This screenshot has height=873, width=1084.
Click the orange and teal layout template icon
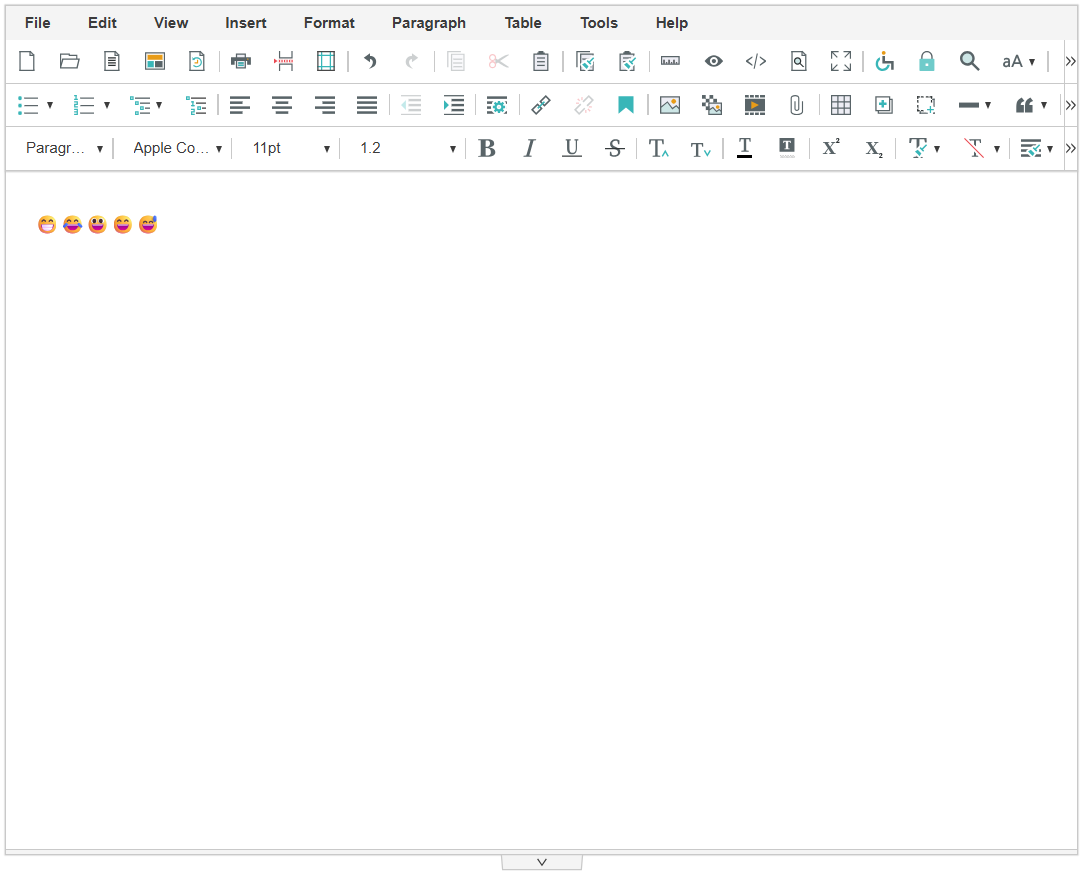155,62
